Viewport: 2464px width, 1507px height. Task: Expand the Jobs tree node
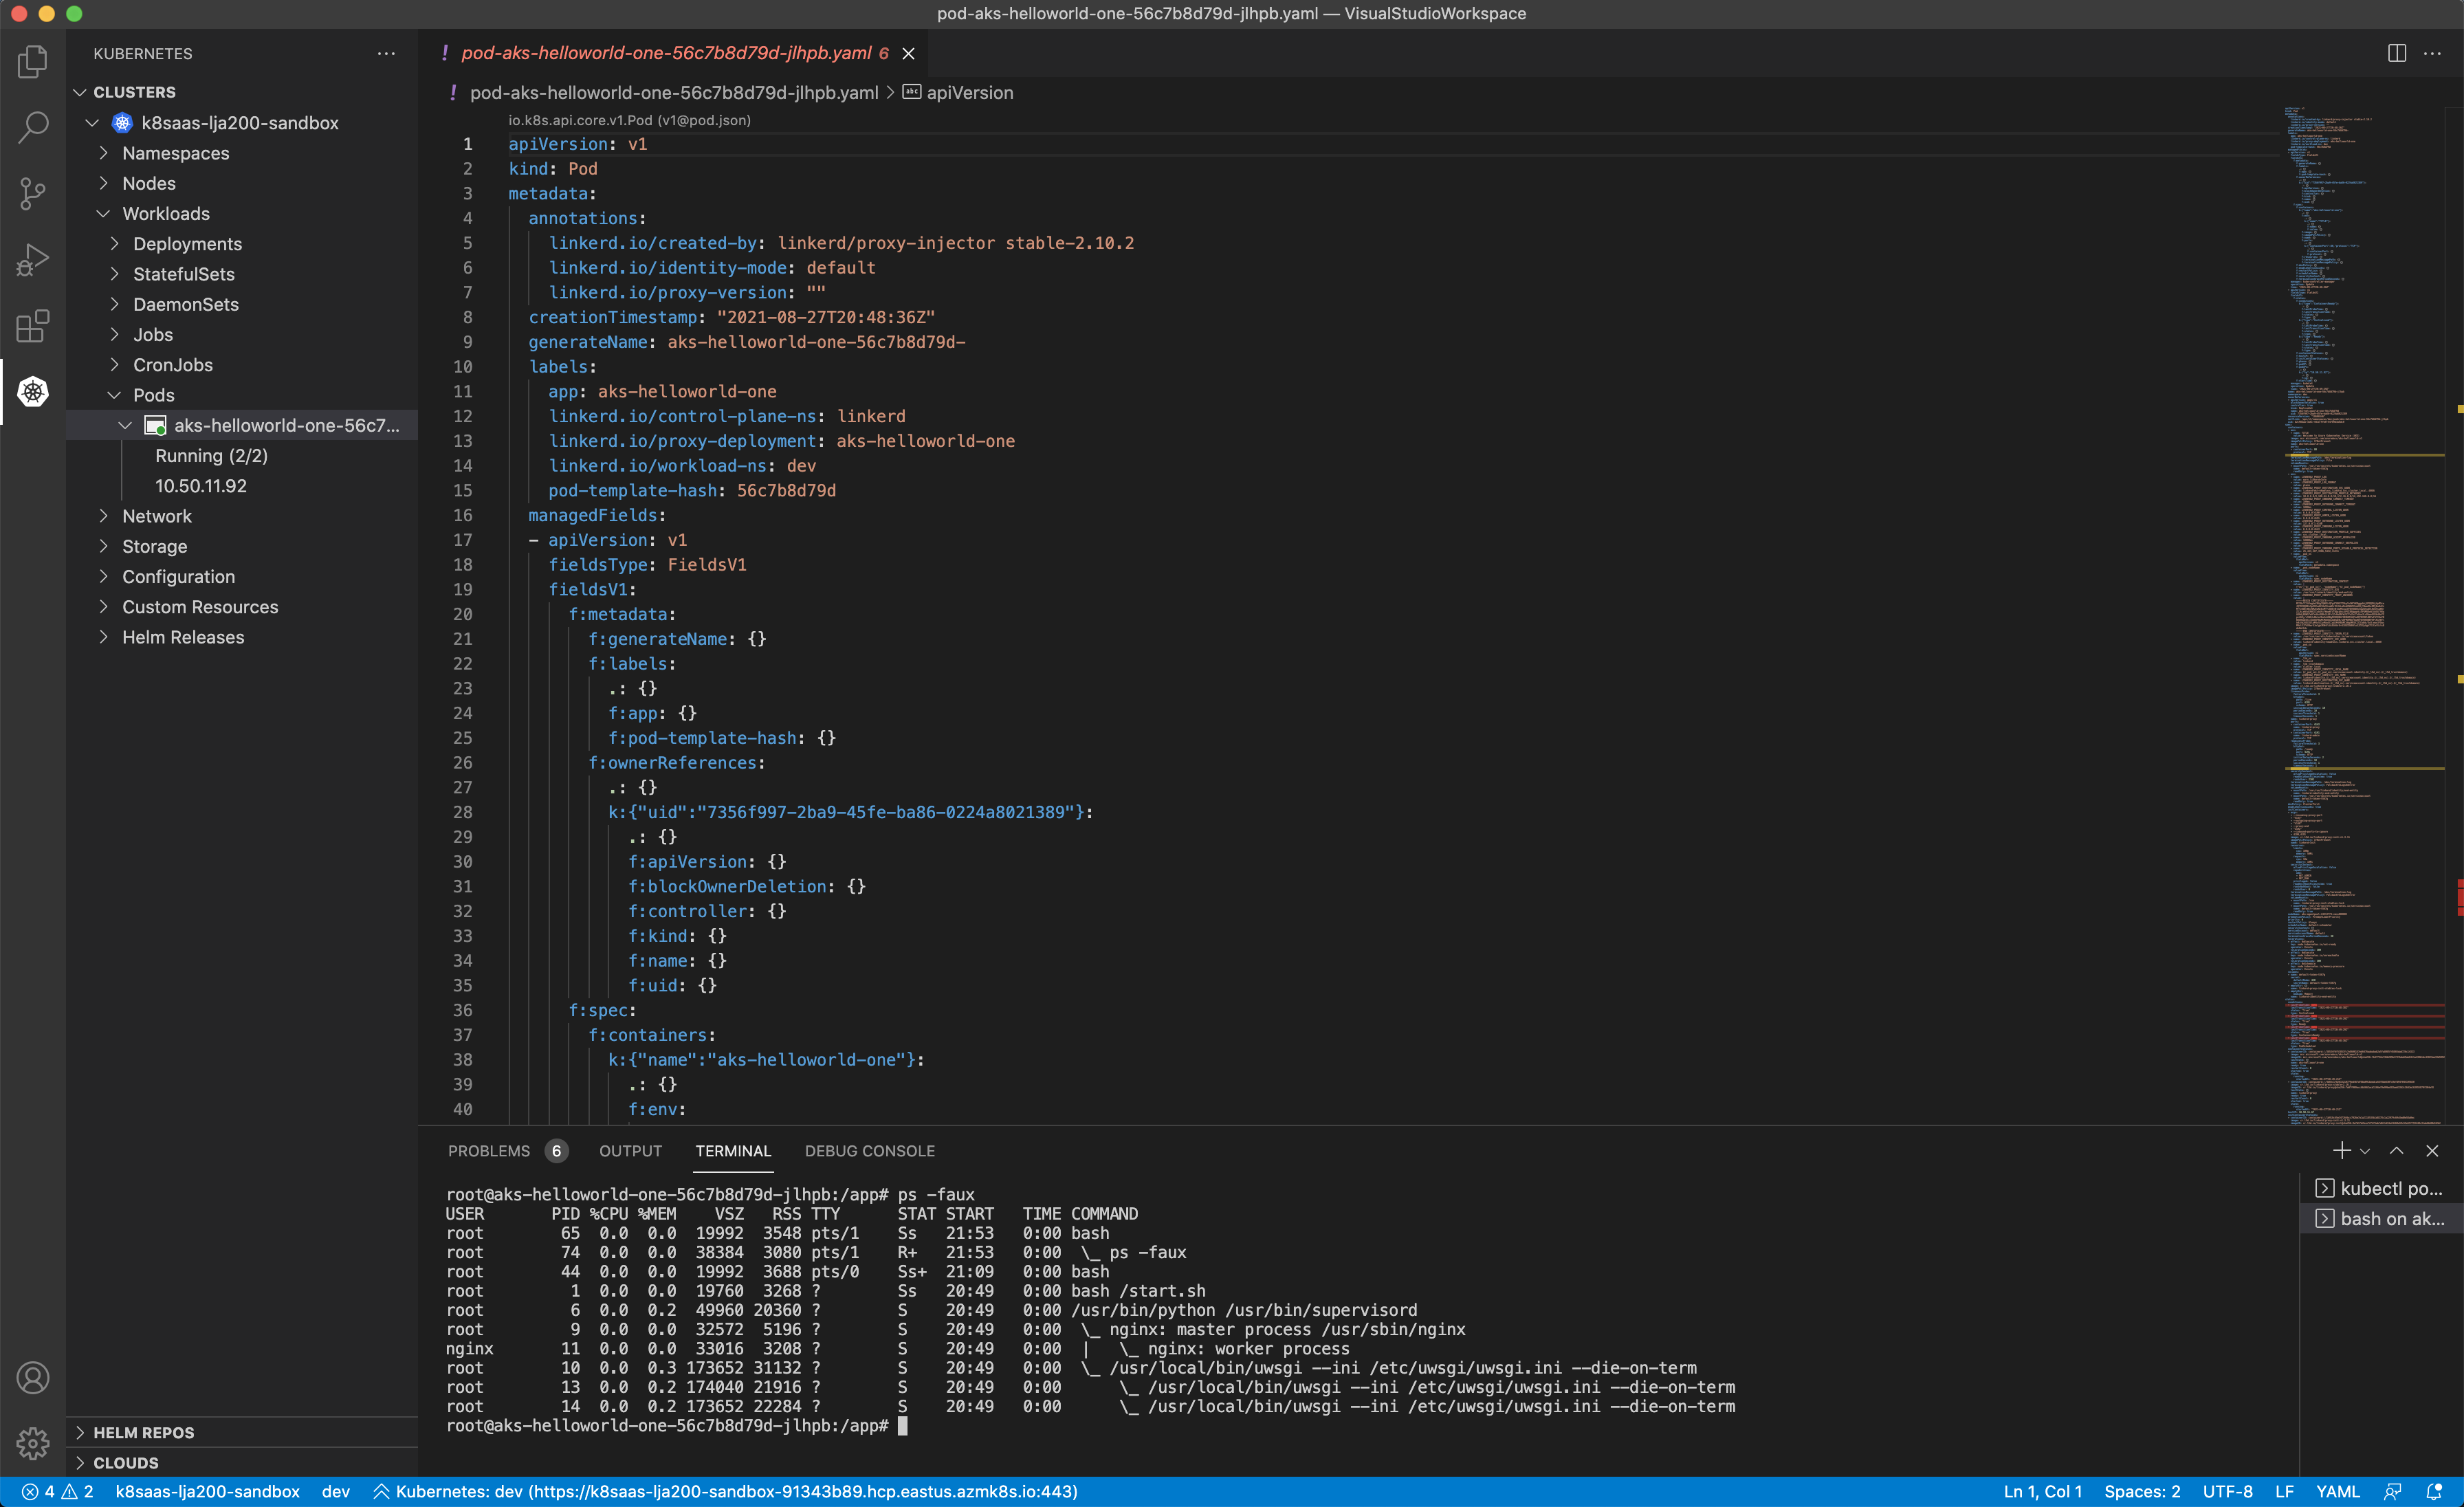[x=114, y=334]
